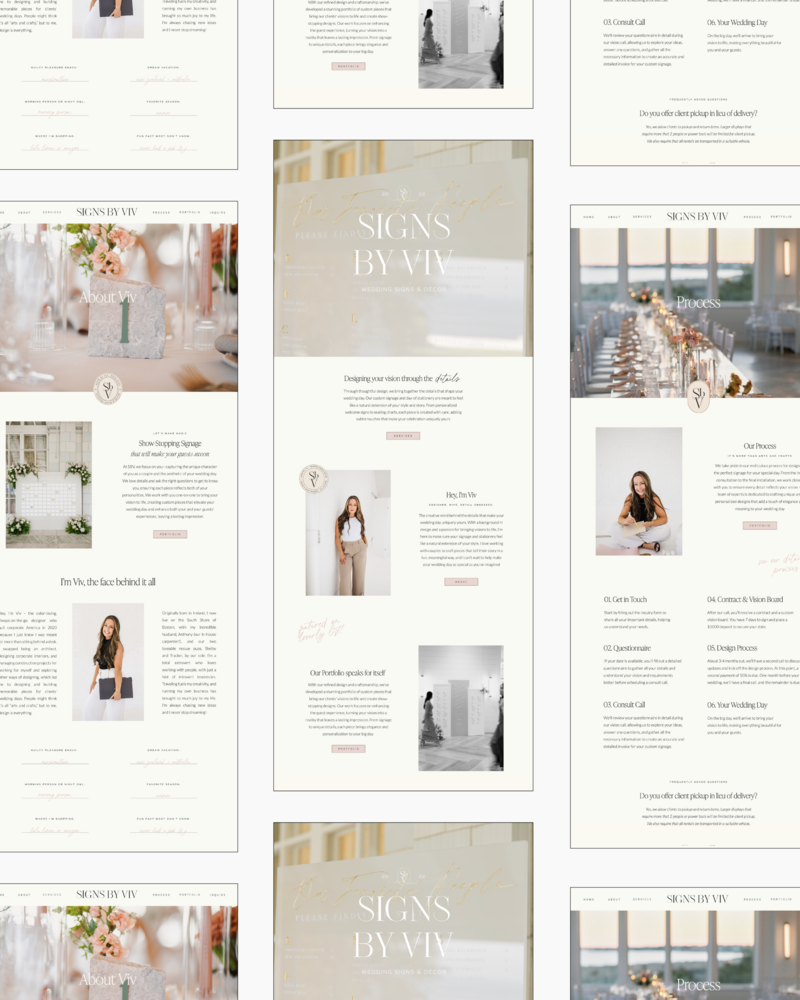Screen dimensions: 800x1000
Task: Click INQUIRE nav link on About page showing SbV badge
Action: point(218,212)
